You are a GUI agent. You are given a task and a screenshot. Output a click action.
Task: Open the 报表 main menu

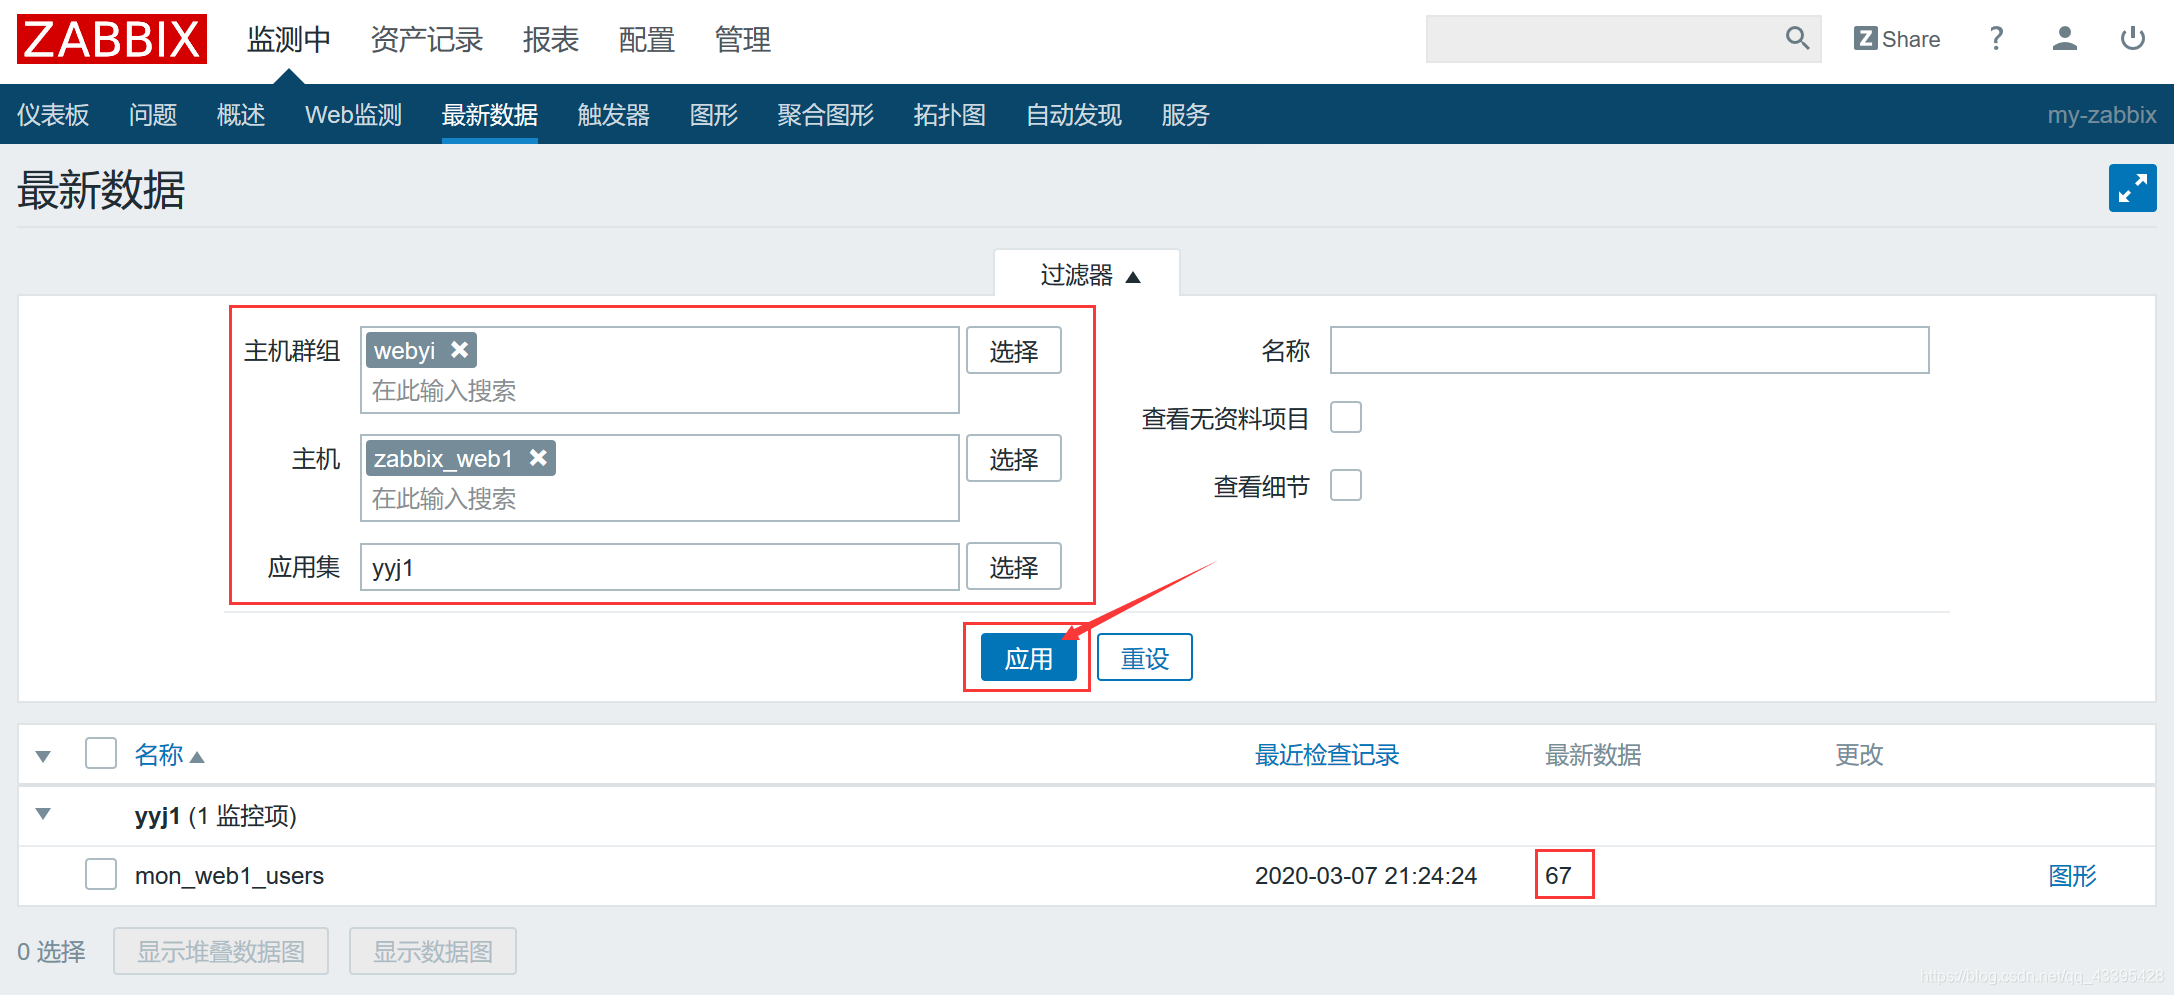coord(551,40)
